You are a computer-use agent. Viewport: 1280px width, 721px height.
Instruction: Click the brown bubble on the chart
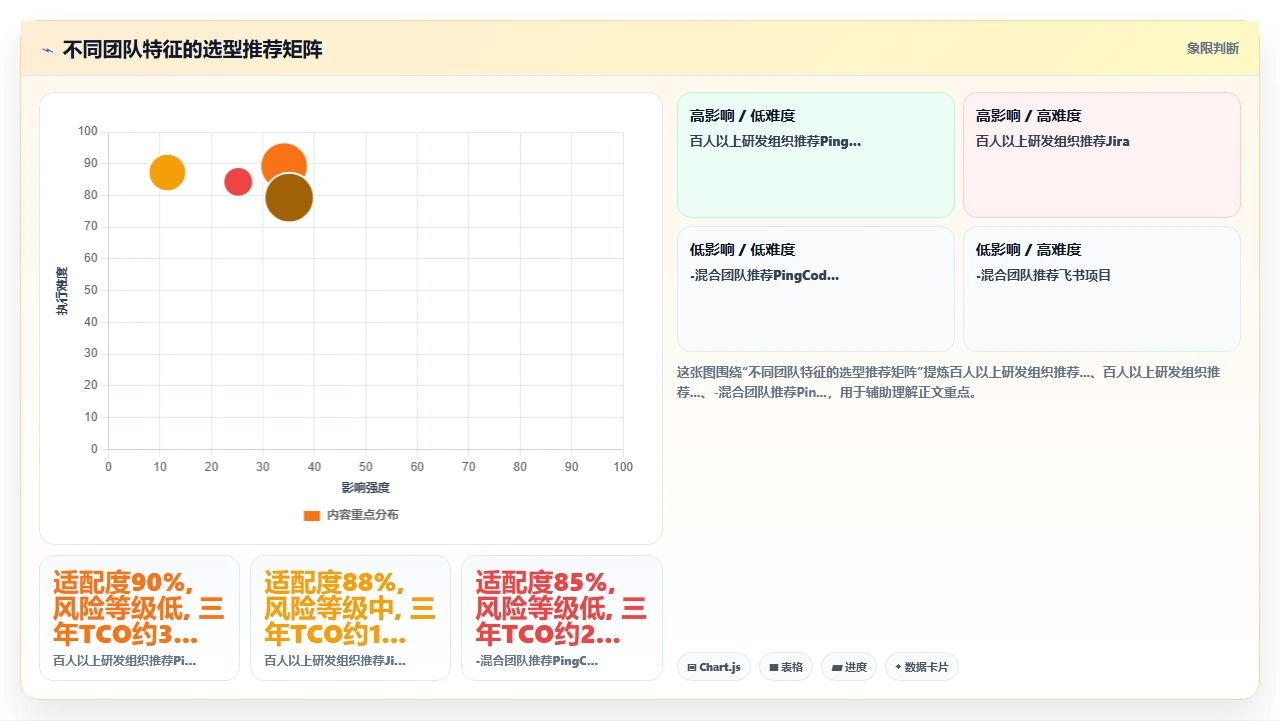pos(289,197)
